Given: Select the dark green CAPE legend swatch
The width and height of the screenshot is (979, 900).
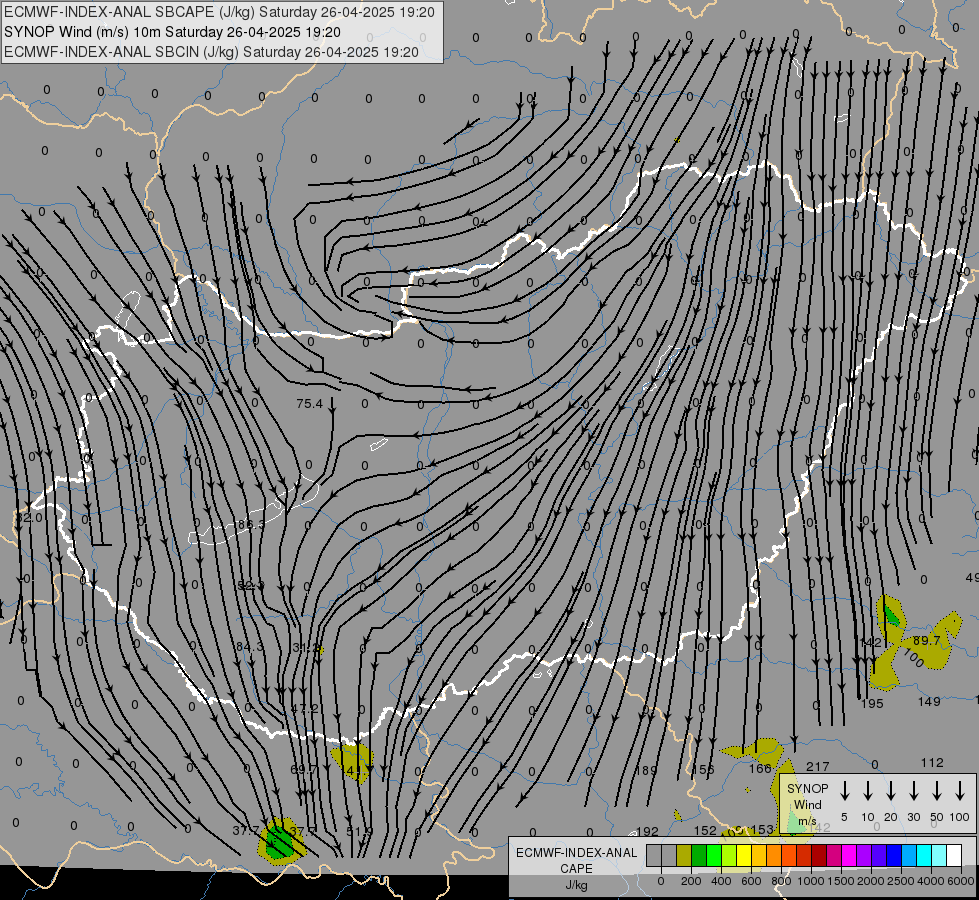Looking at the screenshot, I should click(699, 856).
